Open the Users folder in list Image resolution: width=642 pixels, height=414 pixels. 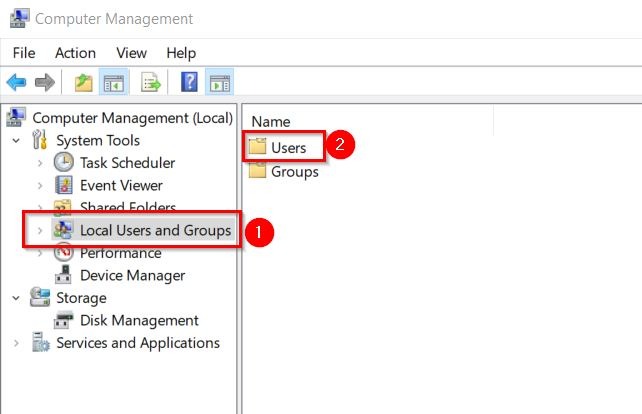[x=288, y=148]
